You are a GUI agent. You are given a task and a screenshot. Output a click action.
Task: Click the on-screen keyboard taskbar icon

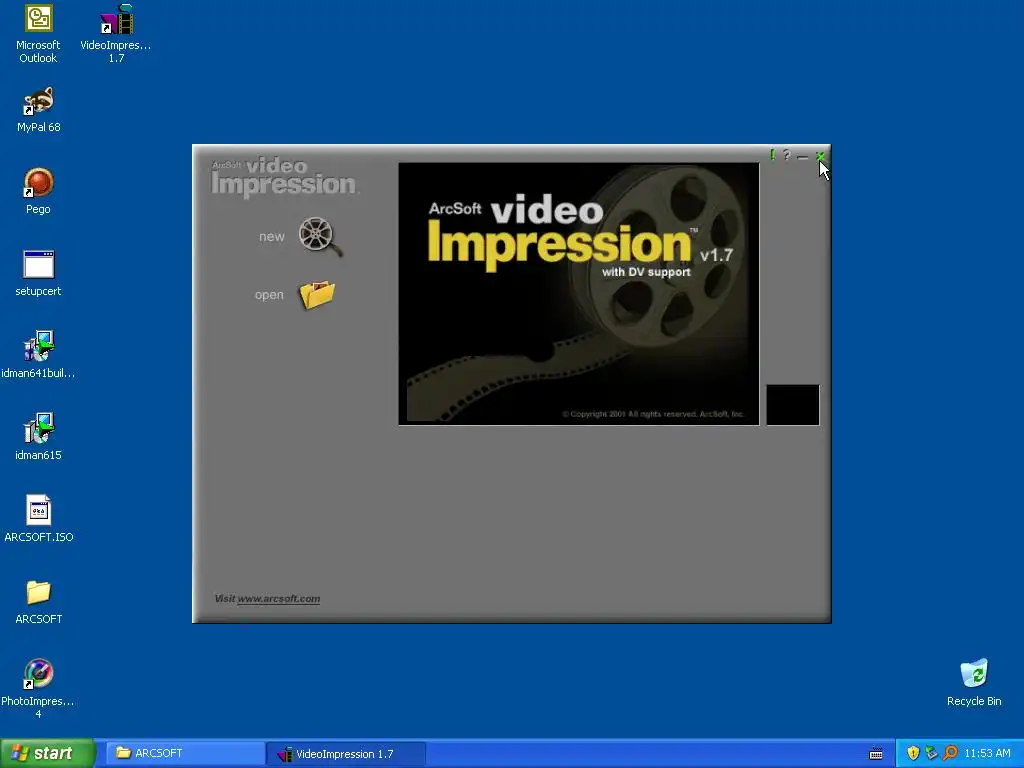pos(876,754)
